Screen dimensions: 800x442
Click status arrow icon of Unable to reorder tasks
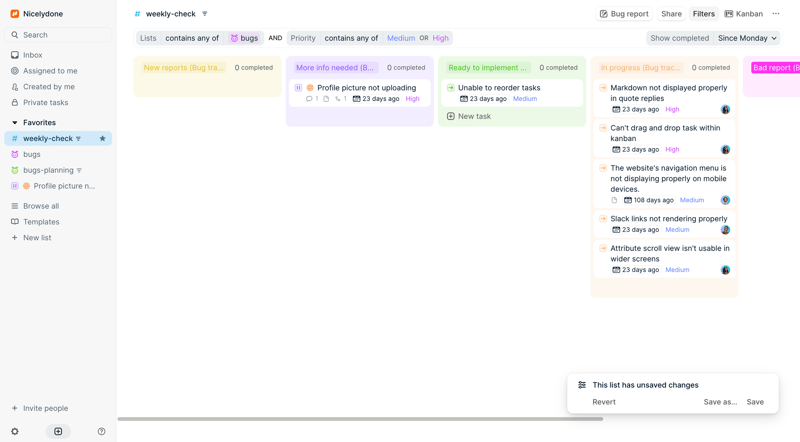click(x=451, y=88)
